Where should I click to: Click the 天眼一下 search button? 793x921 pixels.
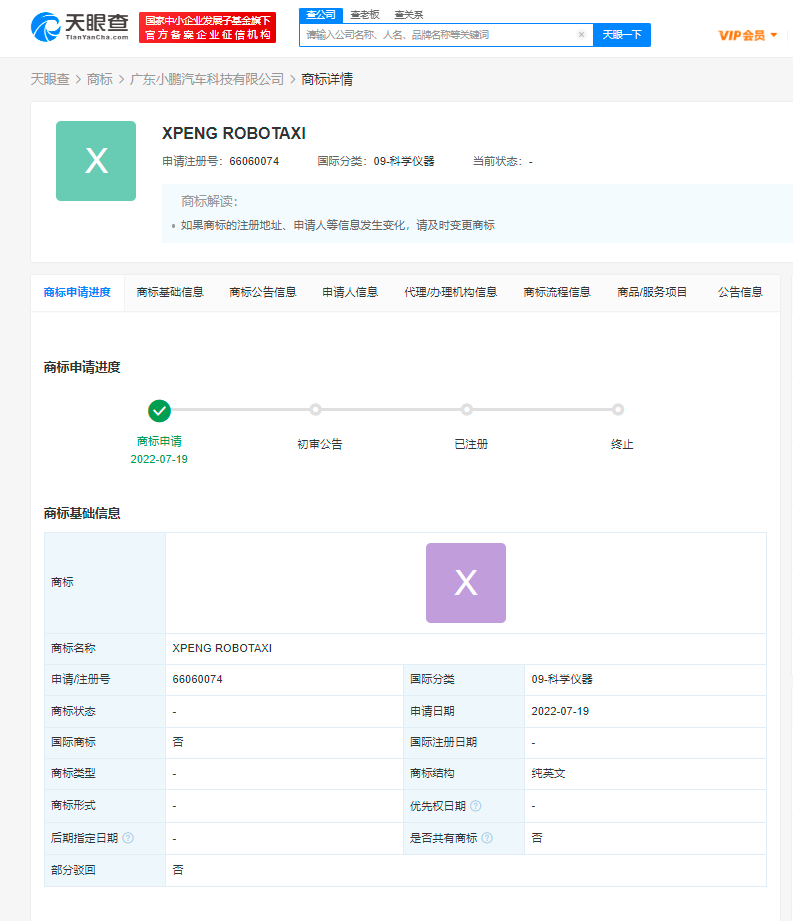pos(621,35)
